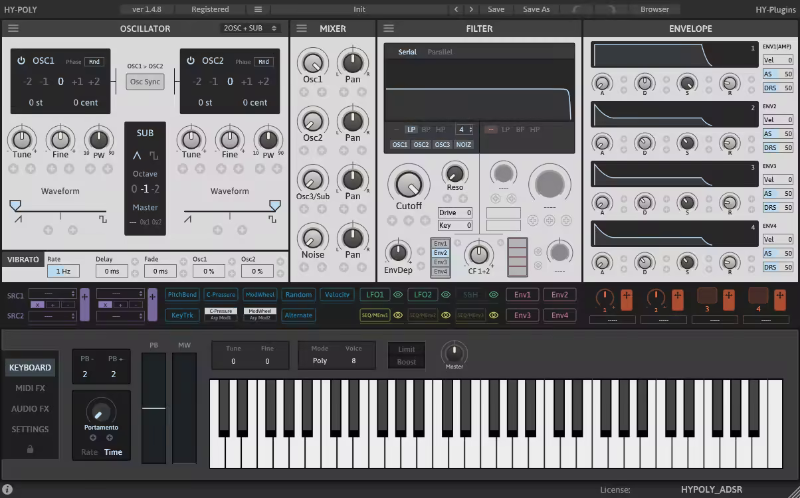Open the Filter panel hamburger menu
The width and height of the screenshot is (800, 498).
point(388,29)
